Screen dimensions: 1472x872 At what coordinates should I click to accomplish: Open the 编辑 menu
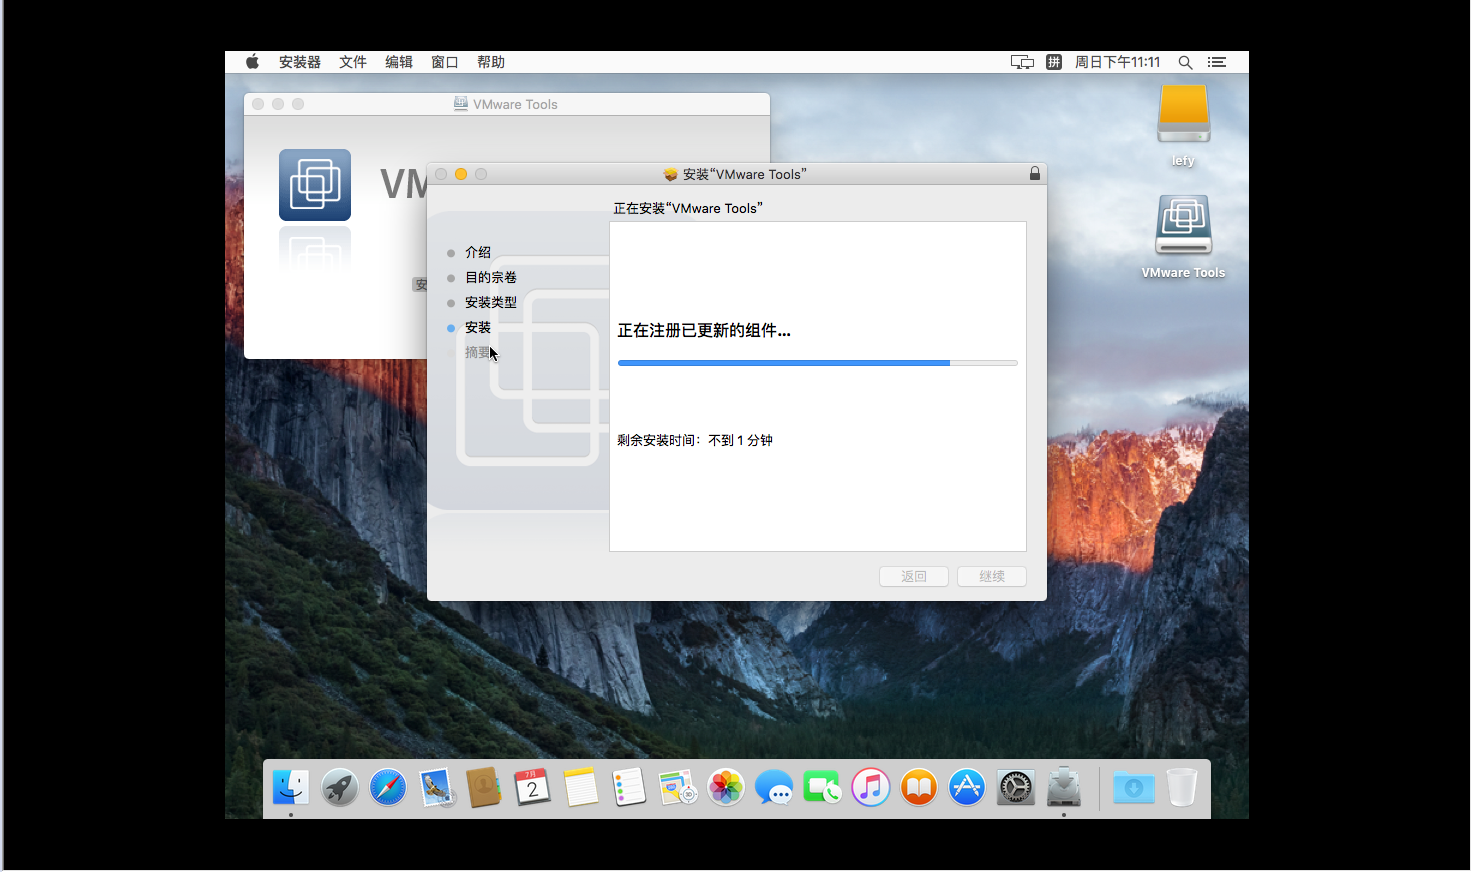(x=399, y=62)
